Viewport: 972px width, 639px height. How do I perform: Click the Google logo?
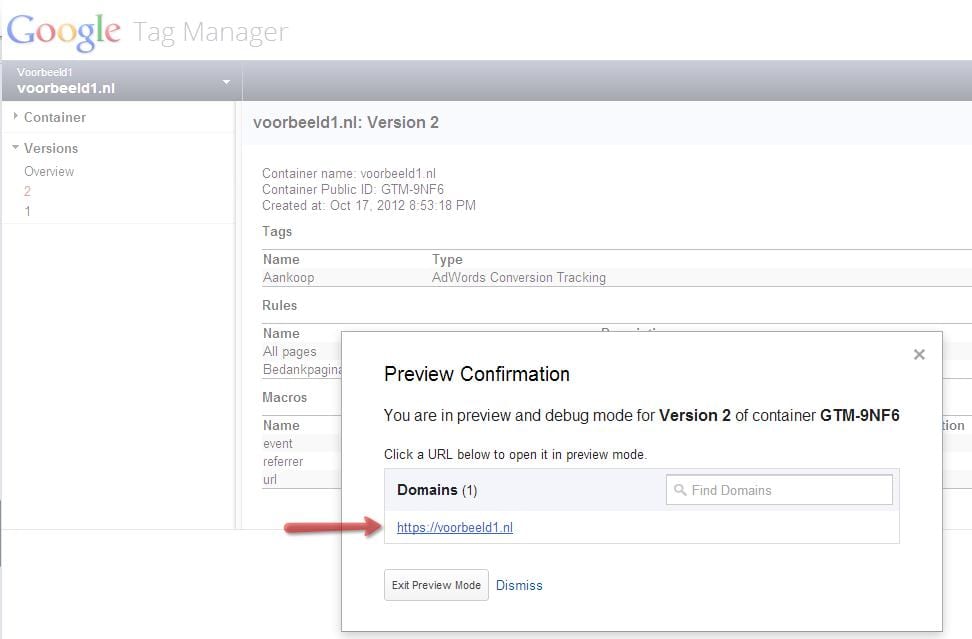[63, 31]
